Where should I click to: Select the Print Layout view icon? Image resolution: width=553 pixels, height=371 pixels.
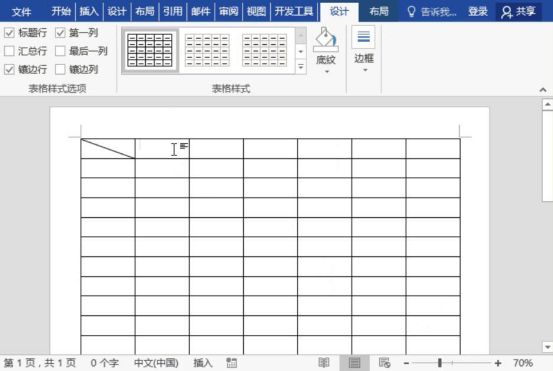coord(354,363)
